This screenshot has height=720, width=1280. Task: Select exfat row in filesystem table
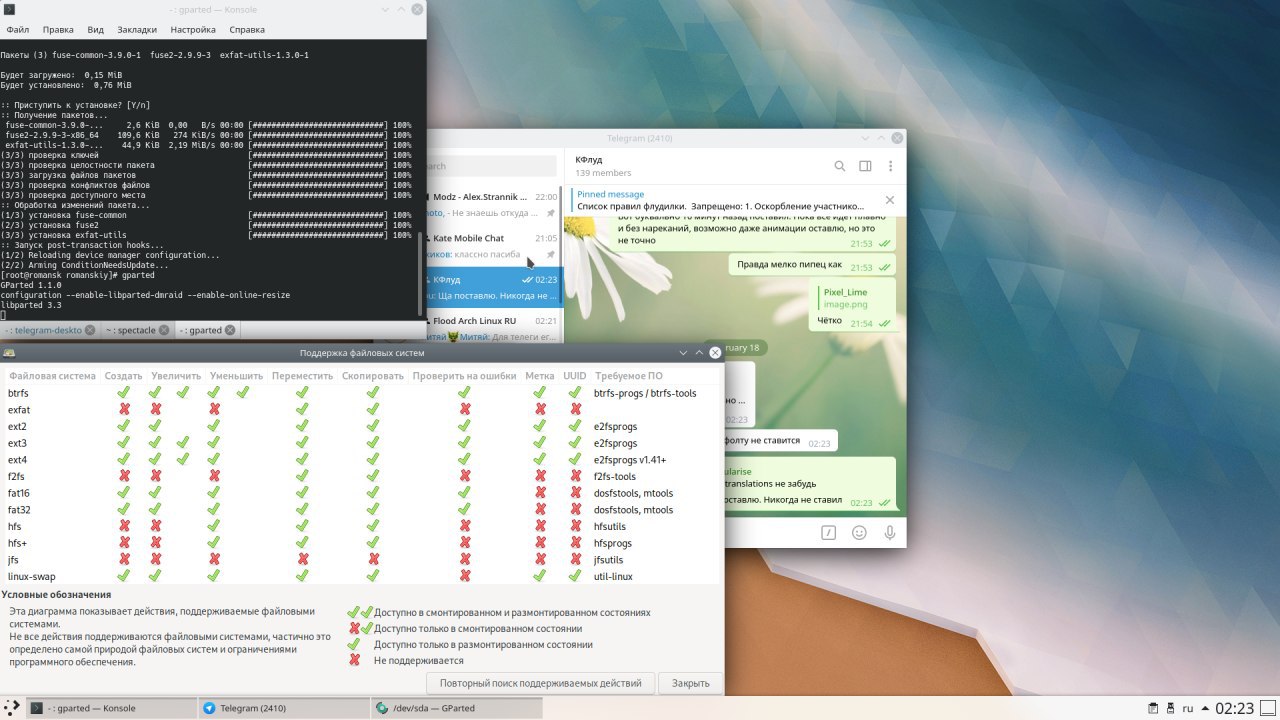pos(360,410)
